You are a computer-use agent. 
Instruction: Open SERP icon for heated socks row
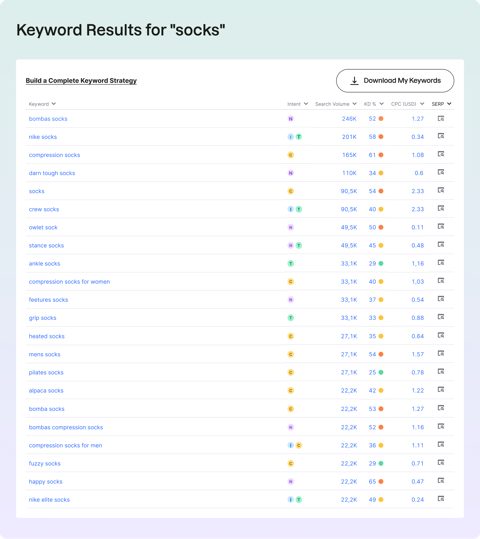coord(441,336)
